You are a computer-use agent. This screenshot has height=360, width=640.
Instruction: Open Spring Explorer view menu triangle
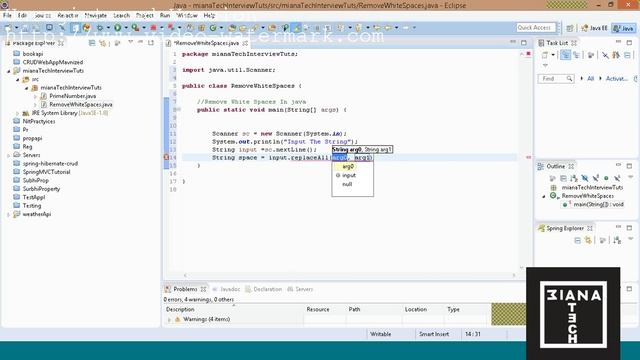pyautogui.click(x=631, y=239)
